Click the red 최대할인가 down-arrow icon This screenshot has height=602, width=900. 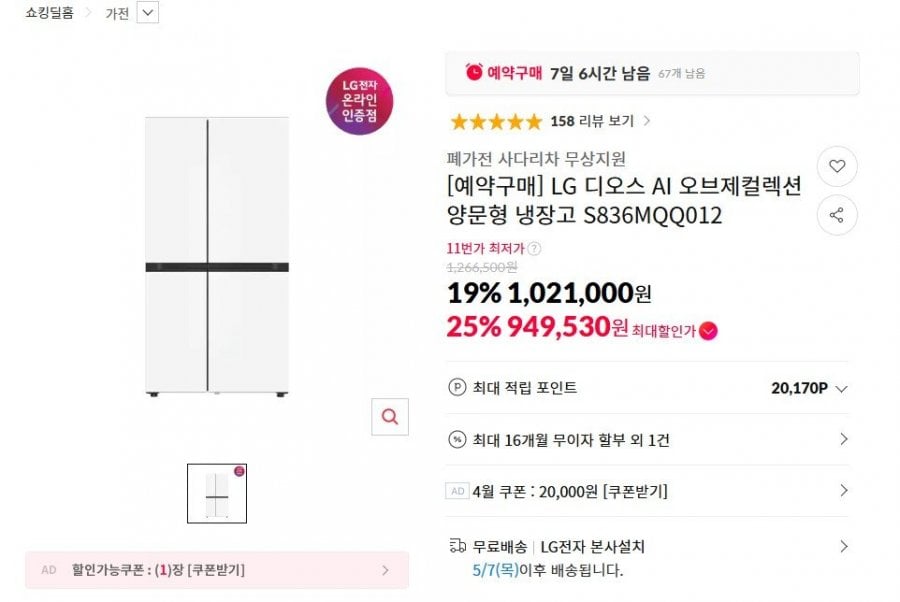pyautogui.click(x=708, y=331)
